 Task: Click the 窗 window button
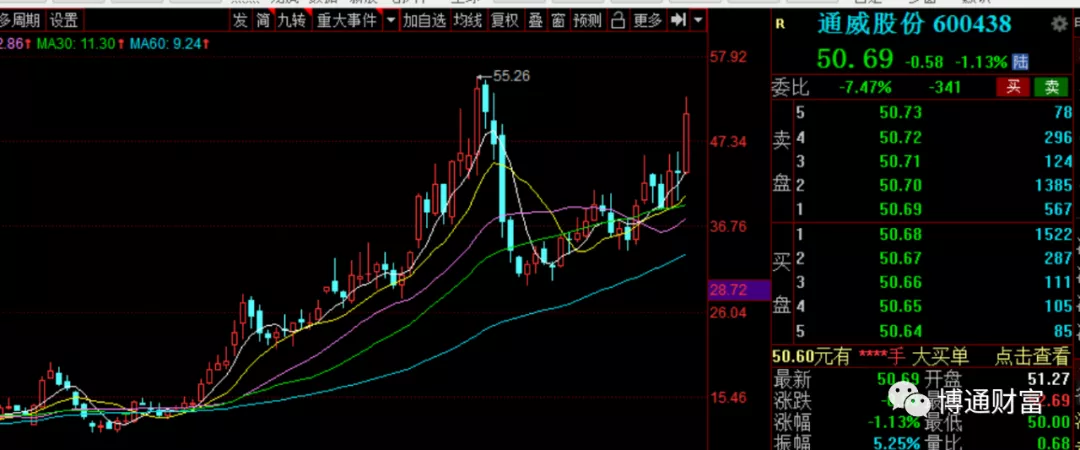[x=558, y=21]
